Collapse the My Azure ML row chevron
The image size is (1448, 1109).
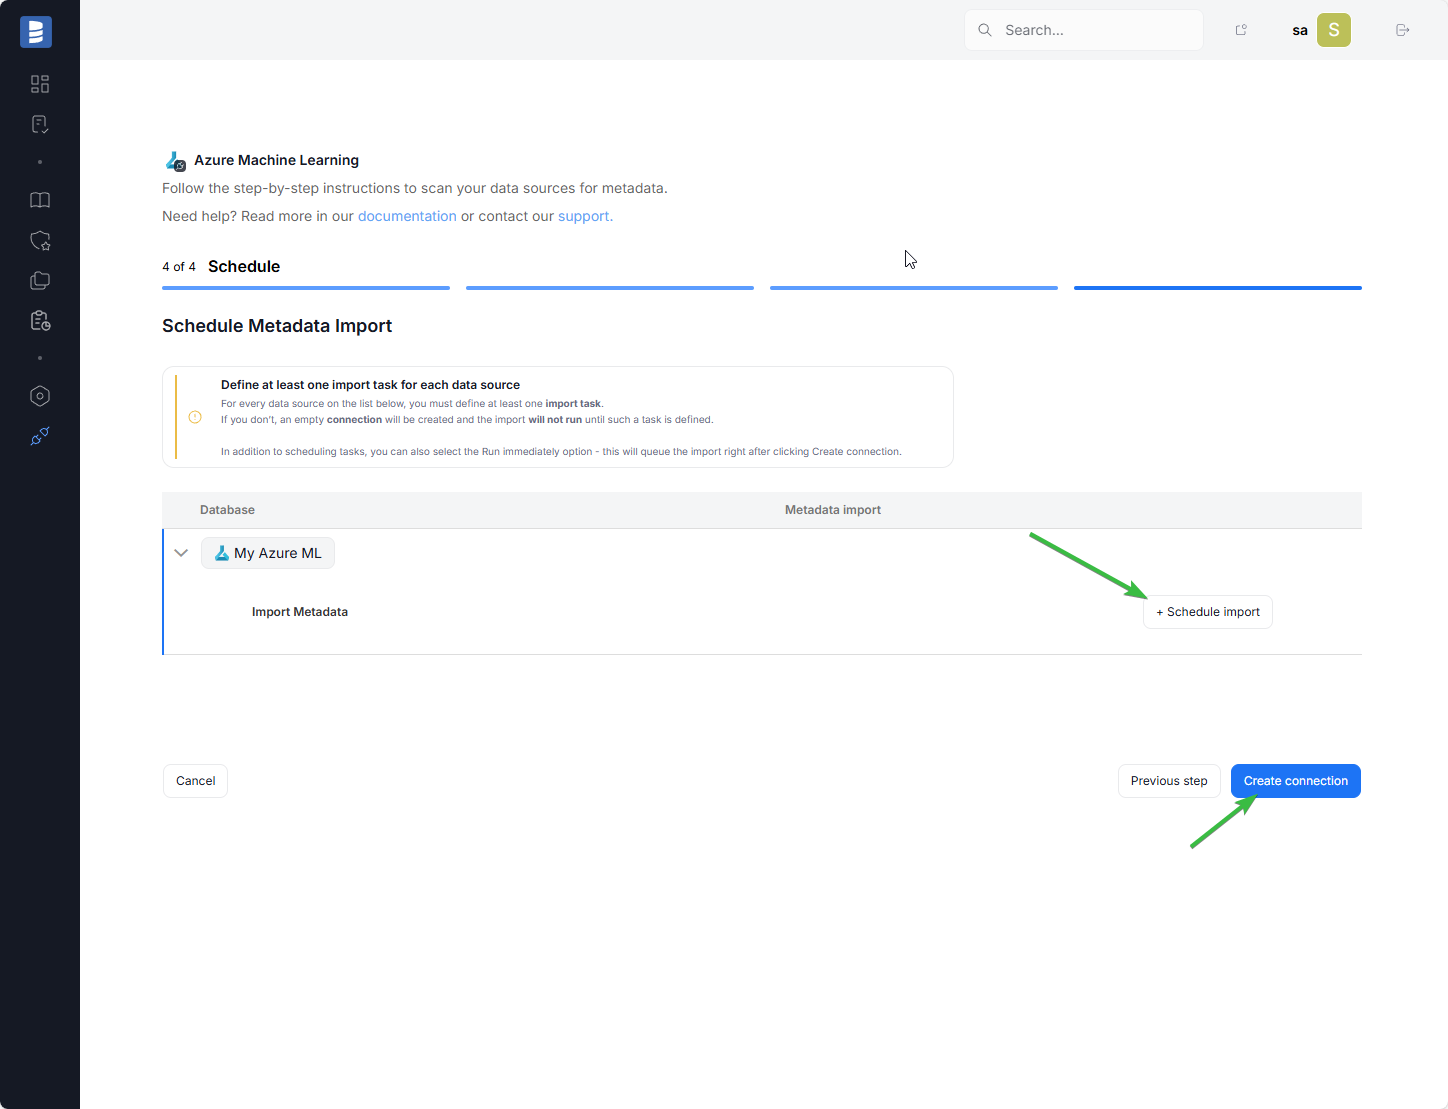181,553
